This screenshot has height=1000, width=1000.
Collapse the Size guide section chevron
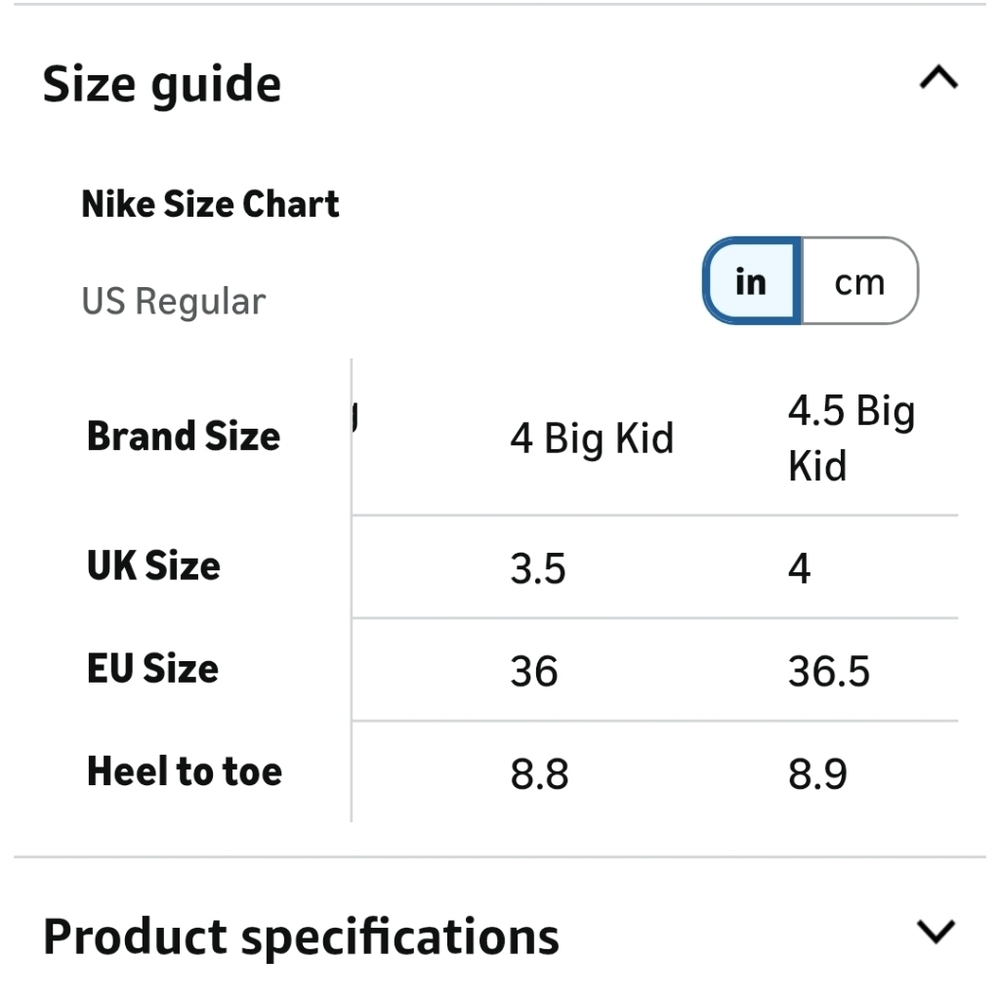coord(938,78)
